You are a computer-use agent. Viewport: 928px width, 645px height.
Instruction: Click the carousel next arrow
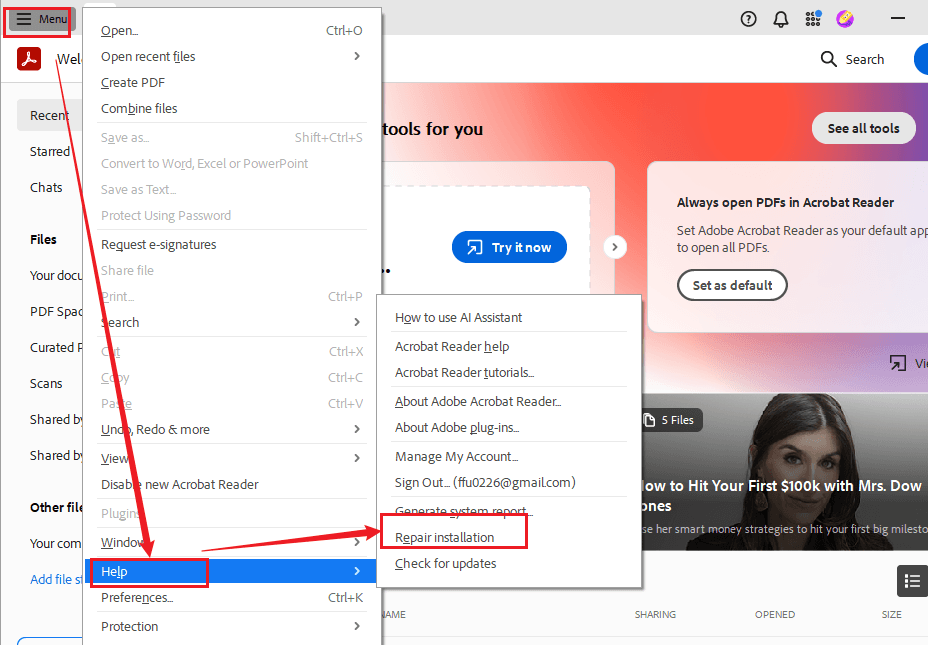(615, 247)
